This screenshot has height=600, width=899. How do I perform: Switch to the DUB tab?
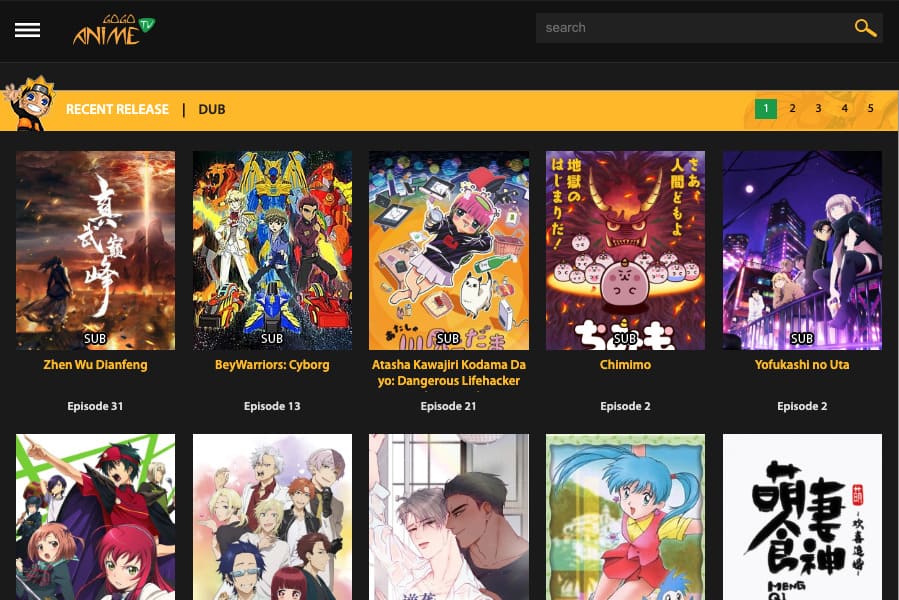tap(212, 110)
